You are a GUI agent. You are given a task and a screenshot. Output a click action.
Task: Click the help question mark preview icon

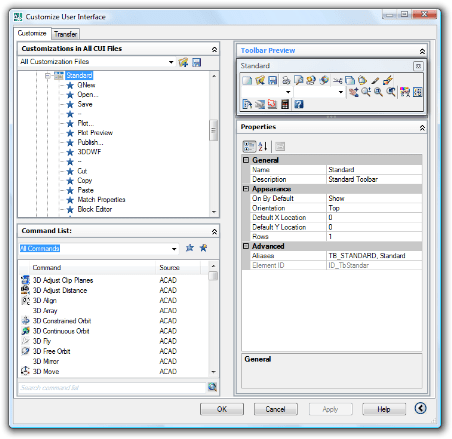pyautogui.click(x=299, y=104)
